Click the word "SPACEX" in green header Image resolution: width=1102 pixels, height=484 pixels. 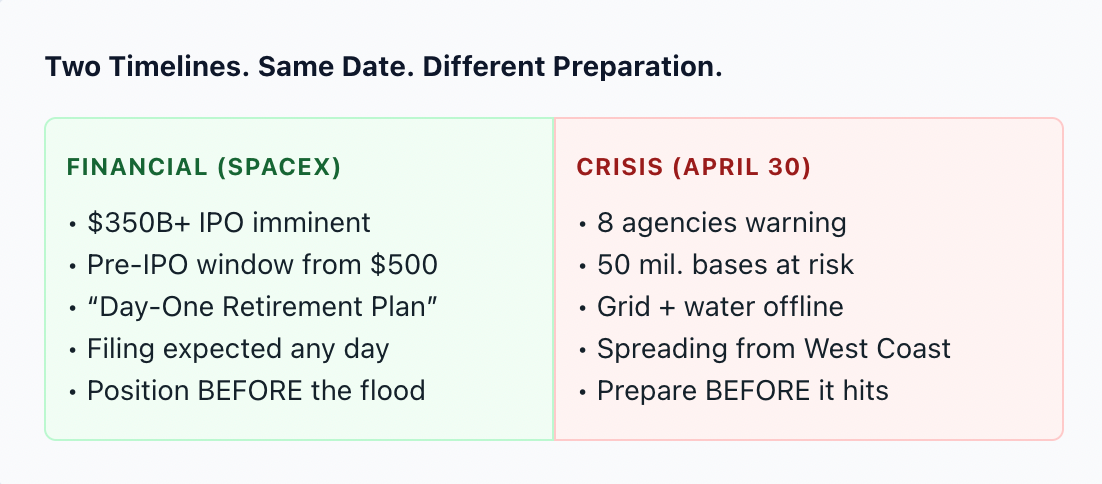pyautogui.click(x=279, y=167)
